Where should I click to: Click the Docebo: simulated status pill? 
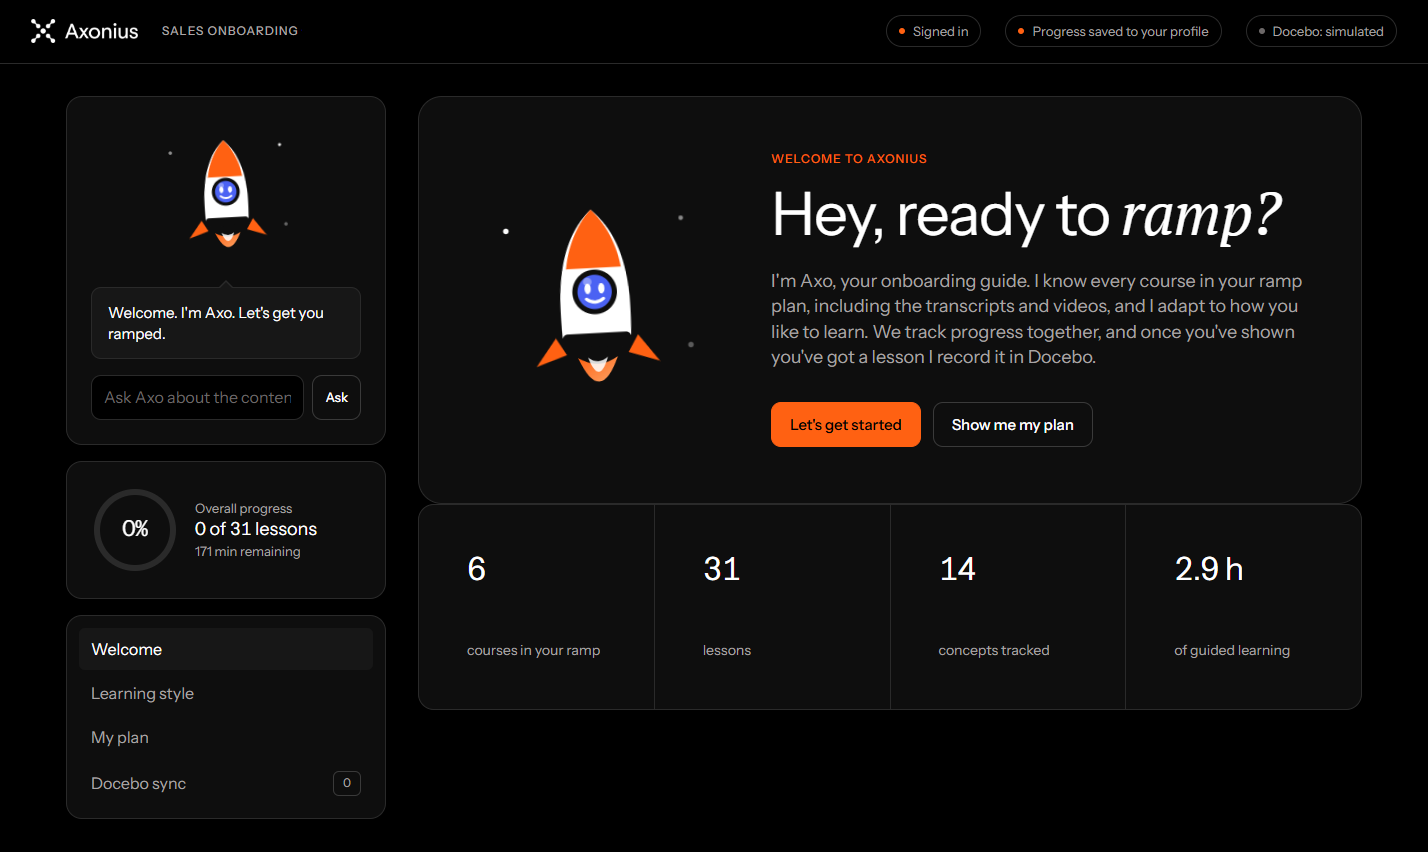[1321, 31]
